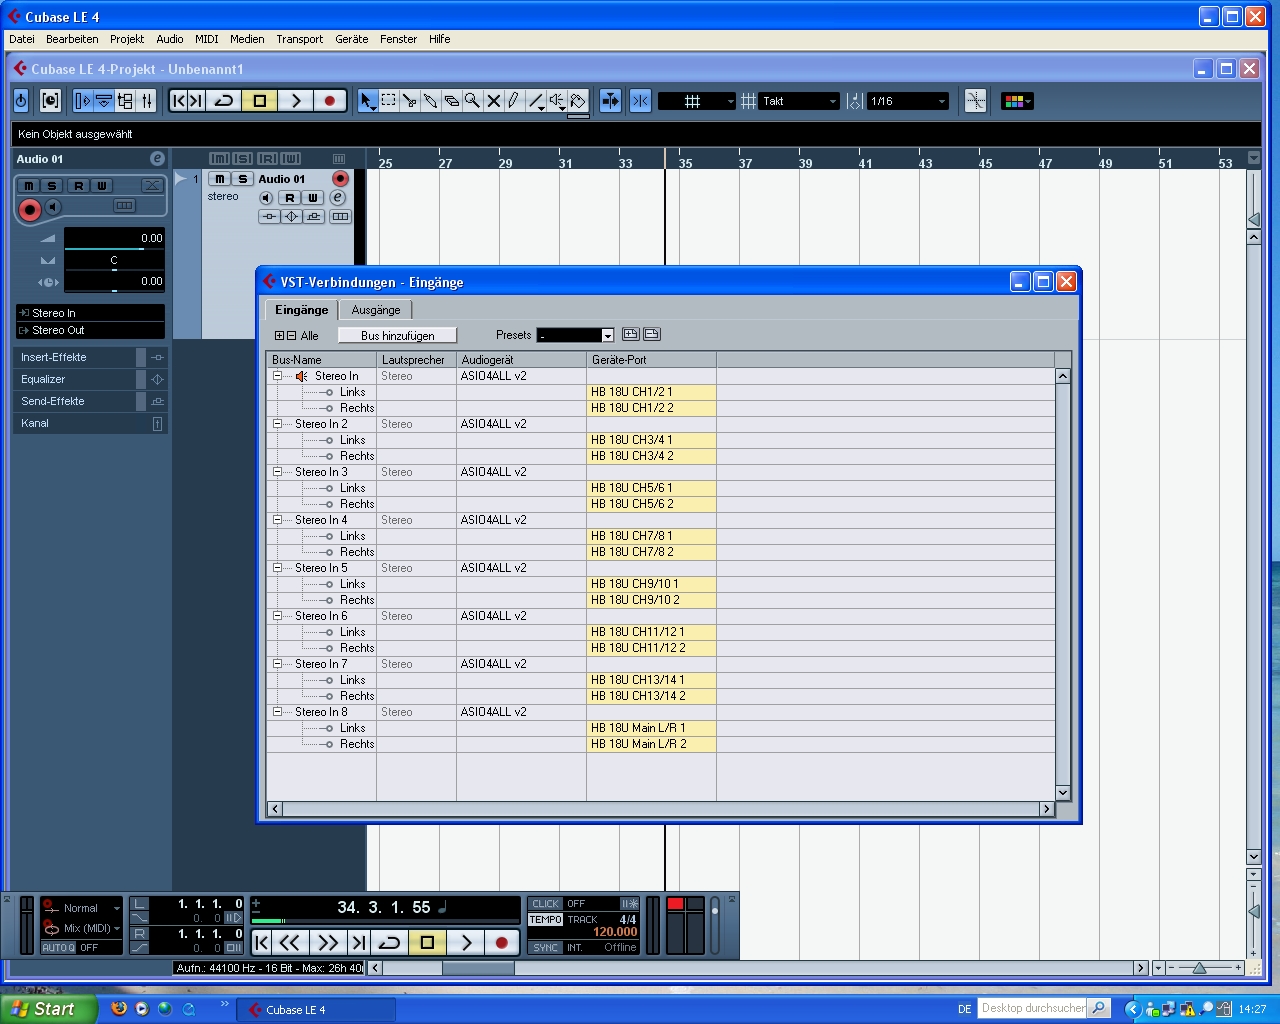
Task: Click the desktop search magnifier icon in taskbar
Action: pos(1098,1008)
